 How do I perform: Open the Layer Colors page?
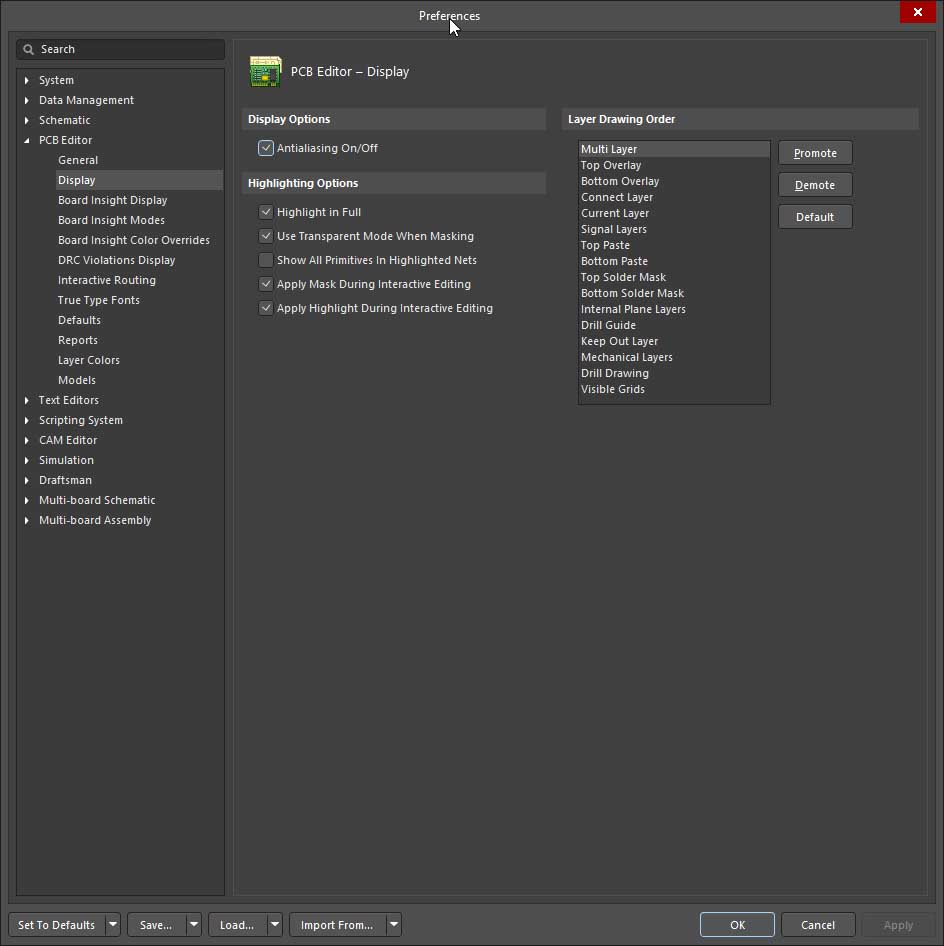88,360
